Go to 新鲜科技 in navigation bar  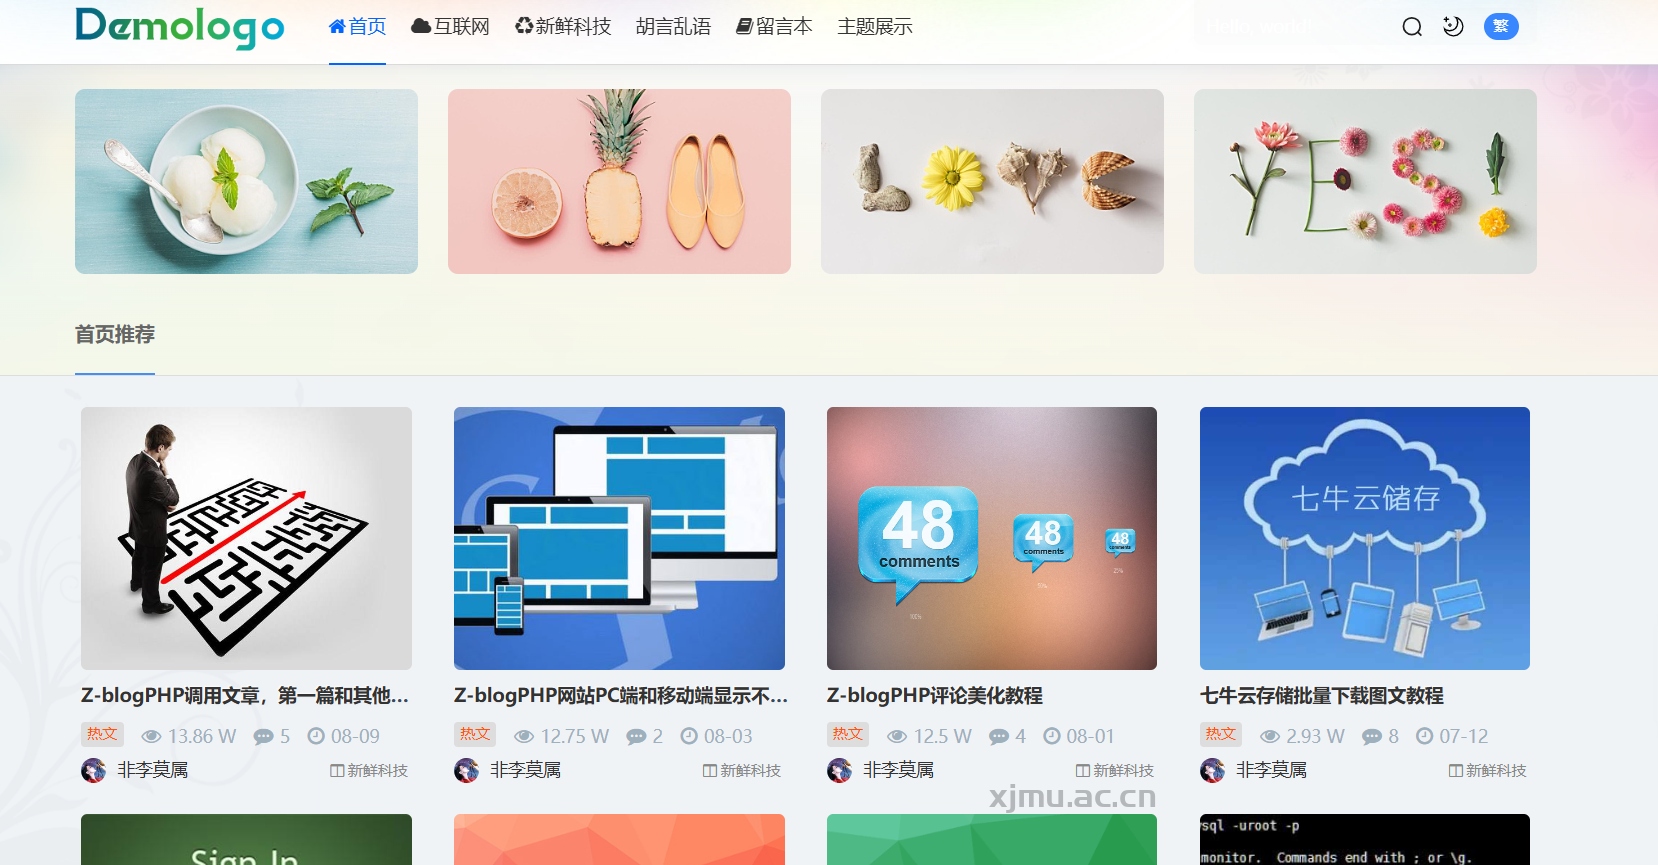pos(562,27)
